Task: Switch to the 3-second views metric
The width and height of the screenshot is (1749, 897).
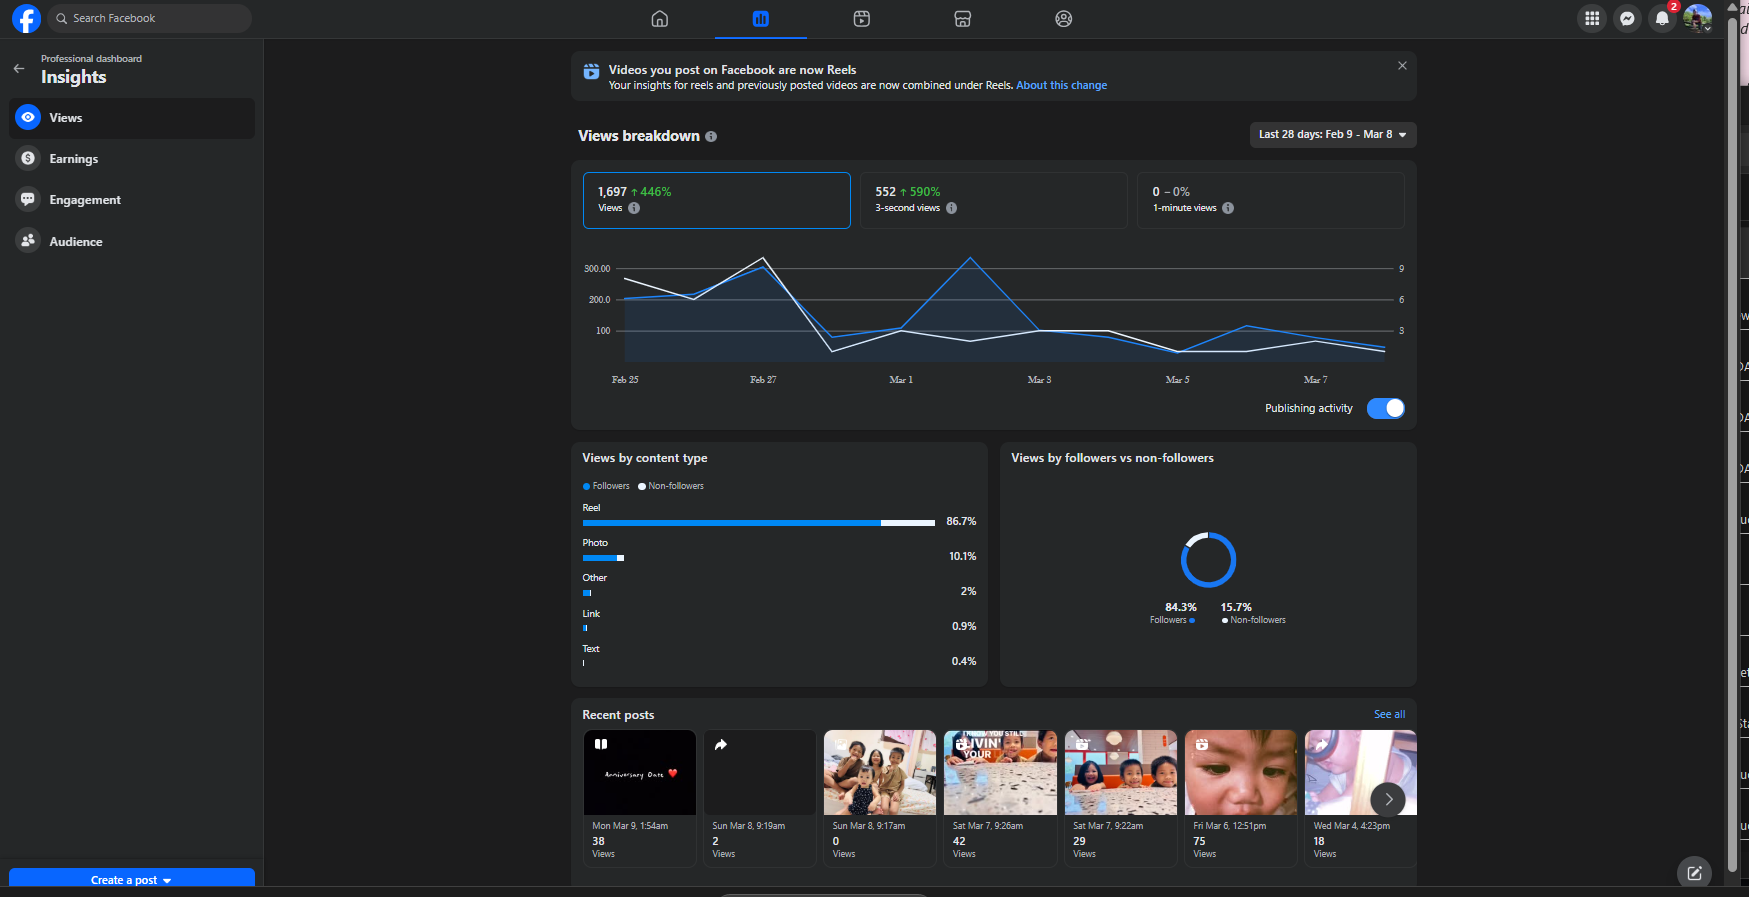Action: point(993,200)
